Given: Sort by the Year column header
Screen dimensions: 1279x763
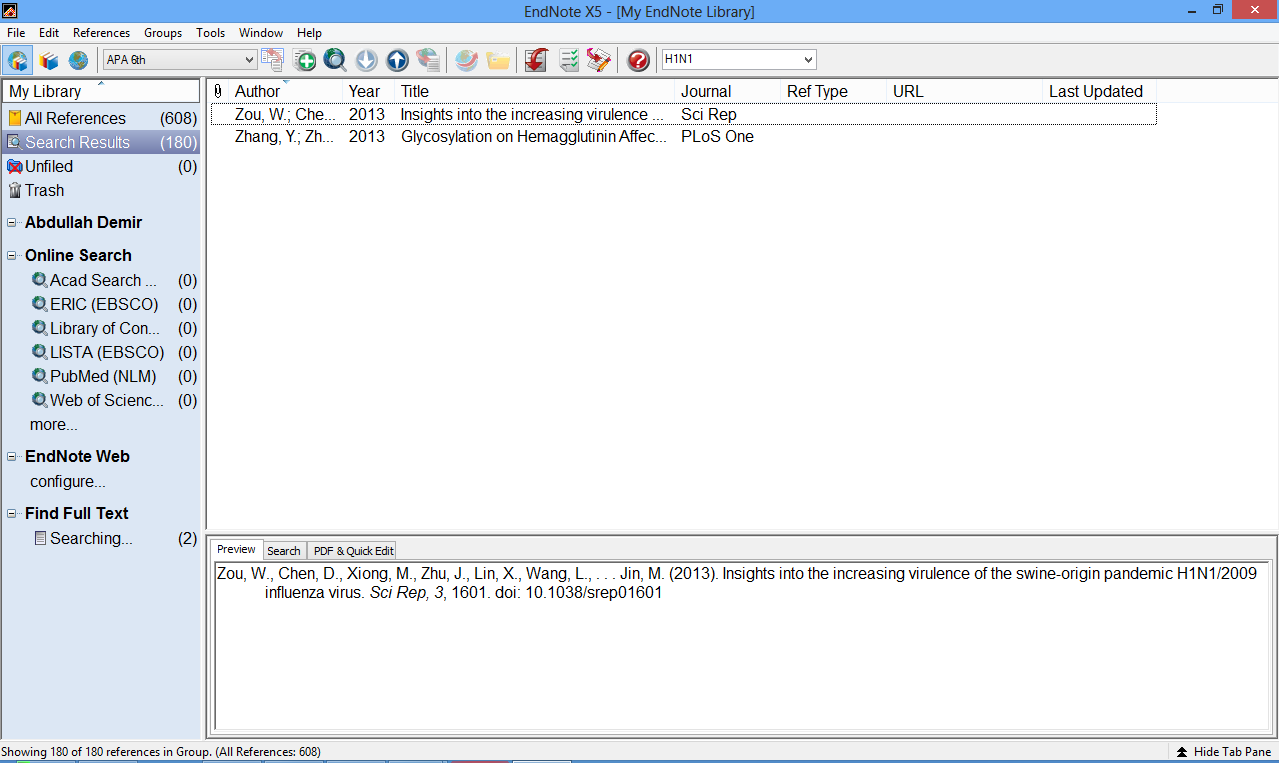Looking at the screenshot, I should pos(369,91).
